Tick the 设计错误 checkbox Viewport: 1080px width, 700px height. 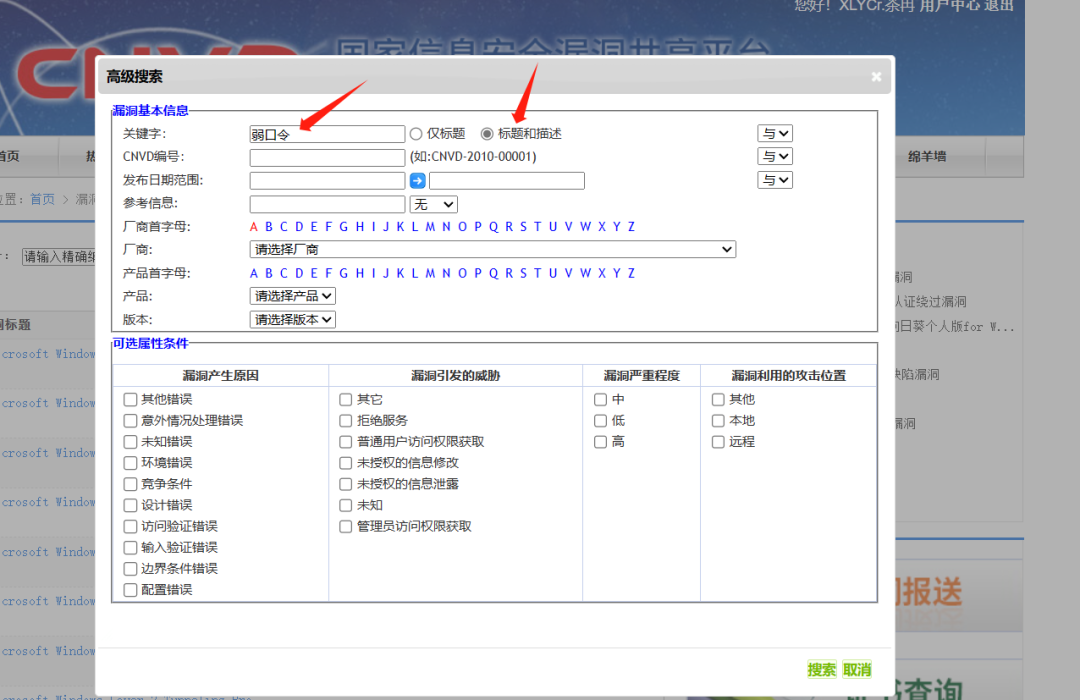[130, 505]
